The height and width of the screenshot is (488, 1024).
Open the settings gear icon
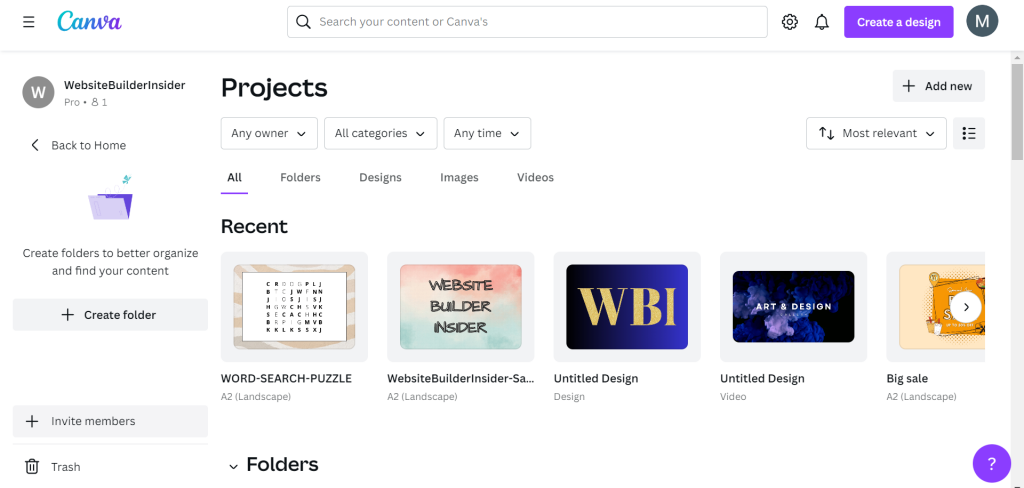(790, 22)
